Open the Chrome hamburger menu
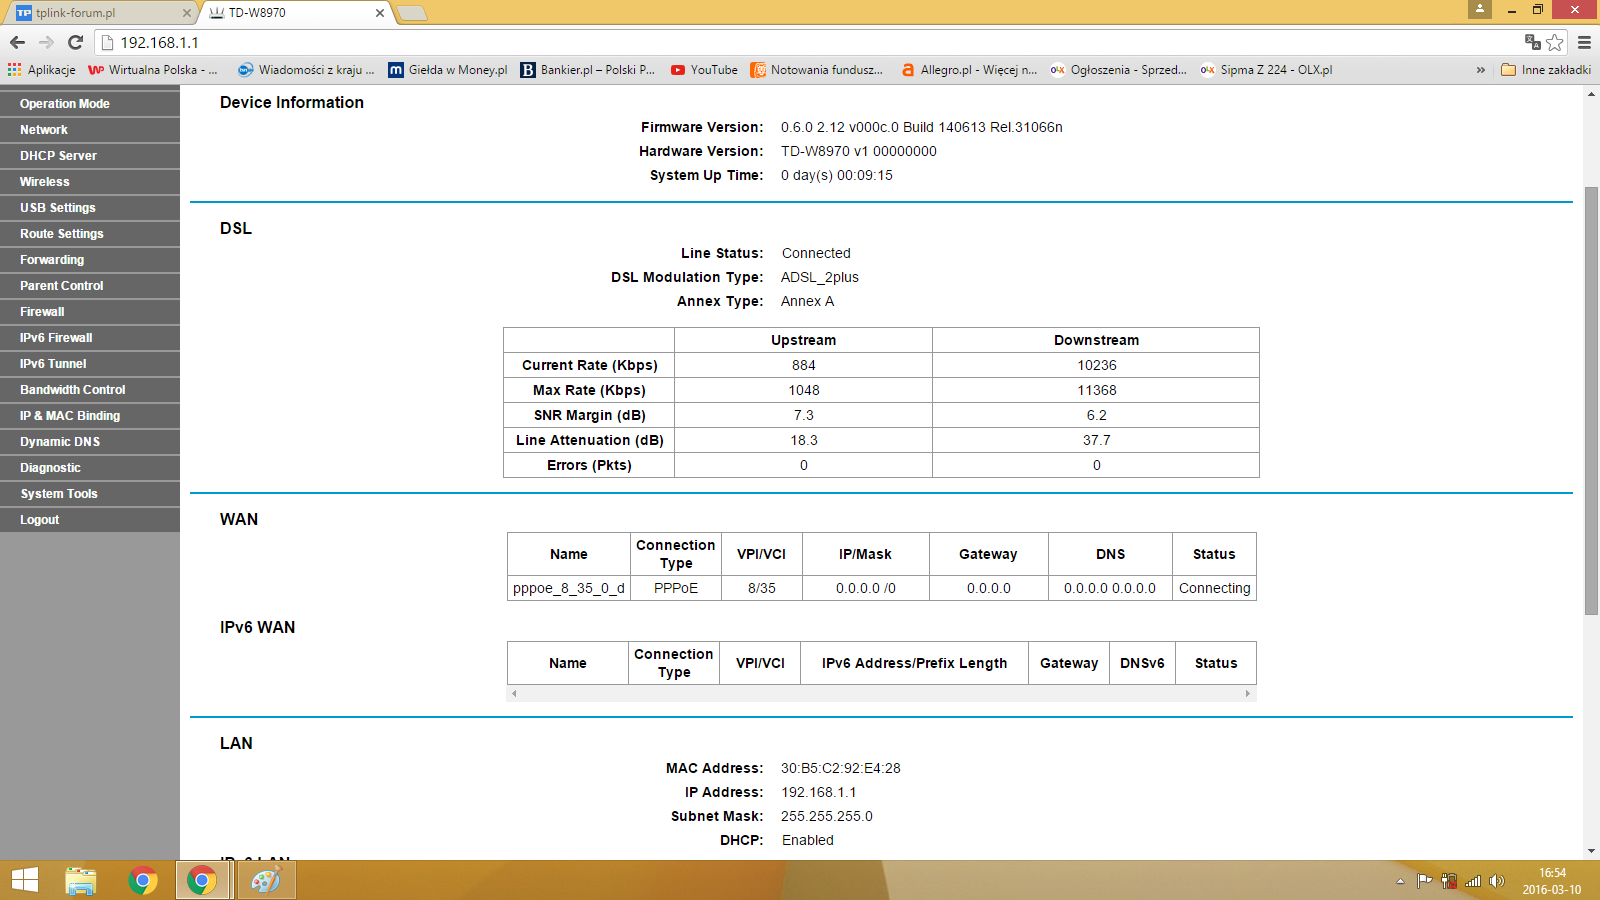Image resolution: width=1600 pixels, height=900 pixels. 1584,42
